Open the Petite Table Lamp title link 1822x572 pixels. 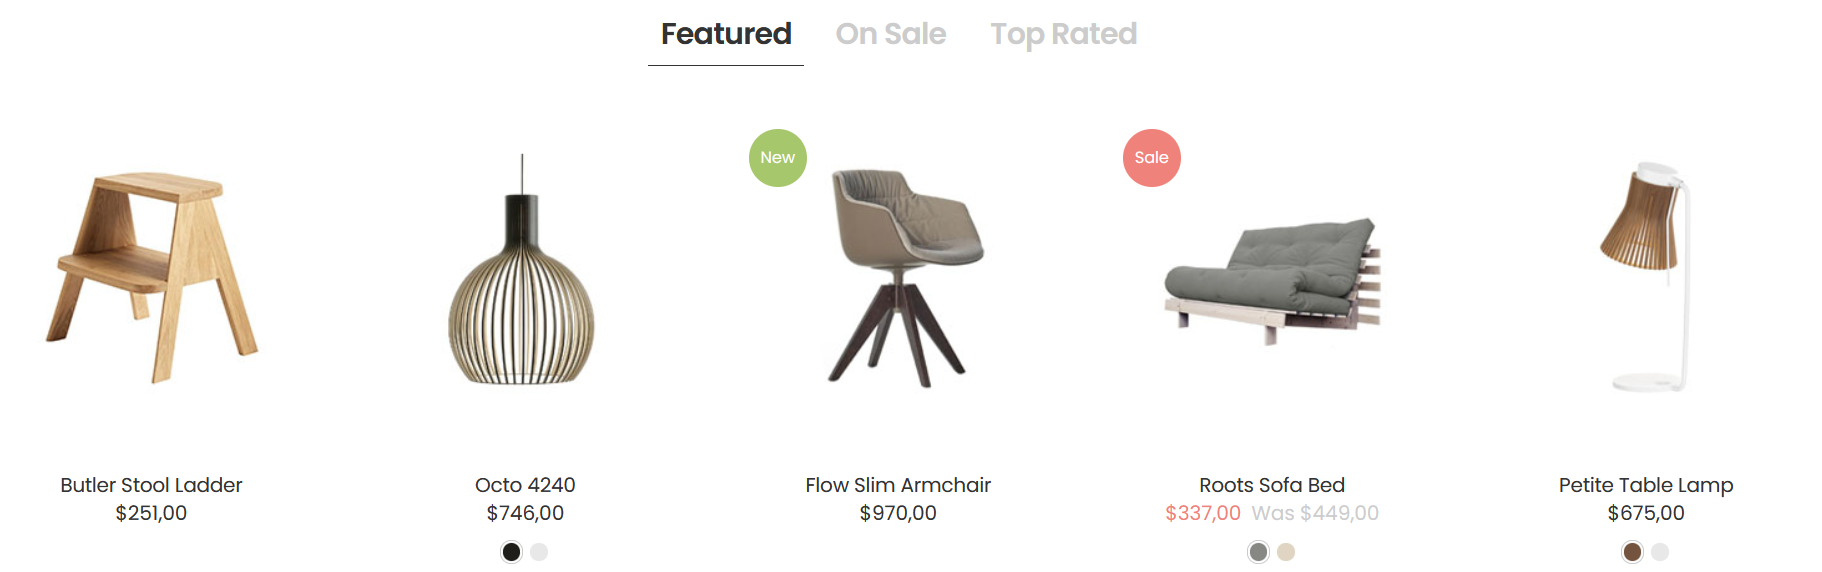[1646, 485]
